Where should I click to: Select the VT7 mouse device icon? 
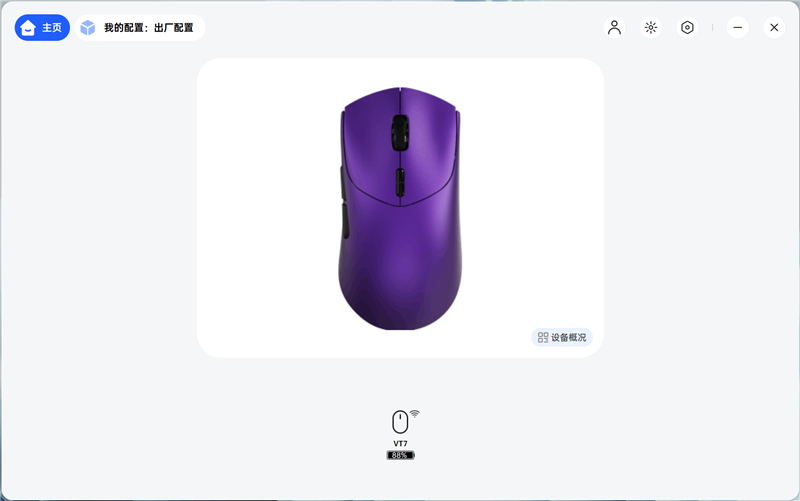pyautogui.click(x=400, y=422)
